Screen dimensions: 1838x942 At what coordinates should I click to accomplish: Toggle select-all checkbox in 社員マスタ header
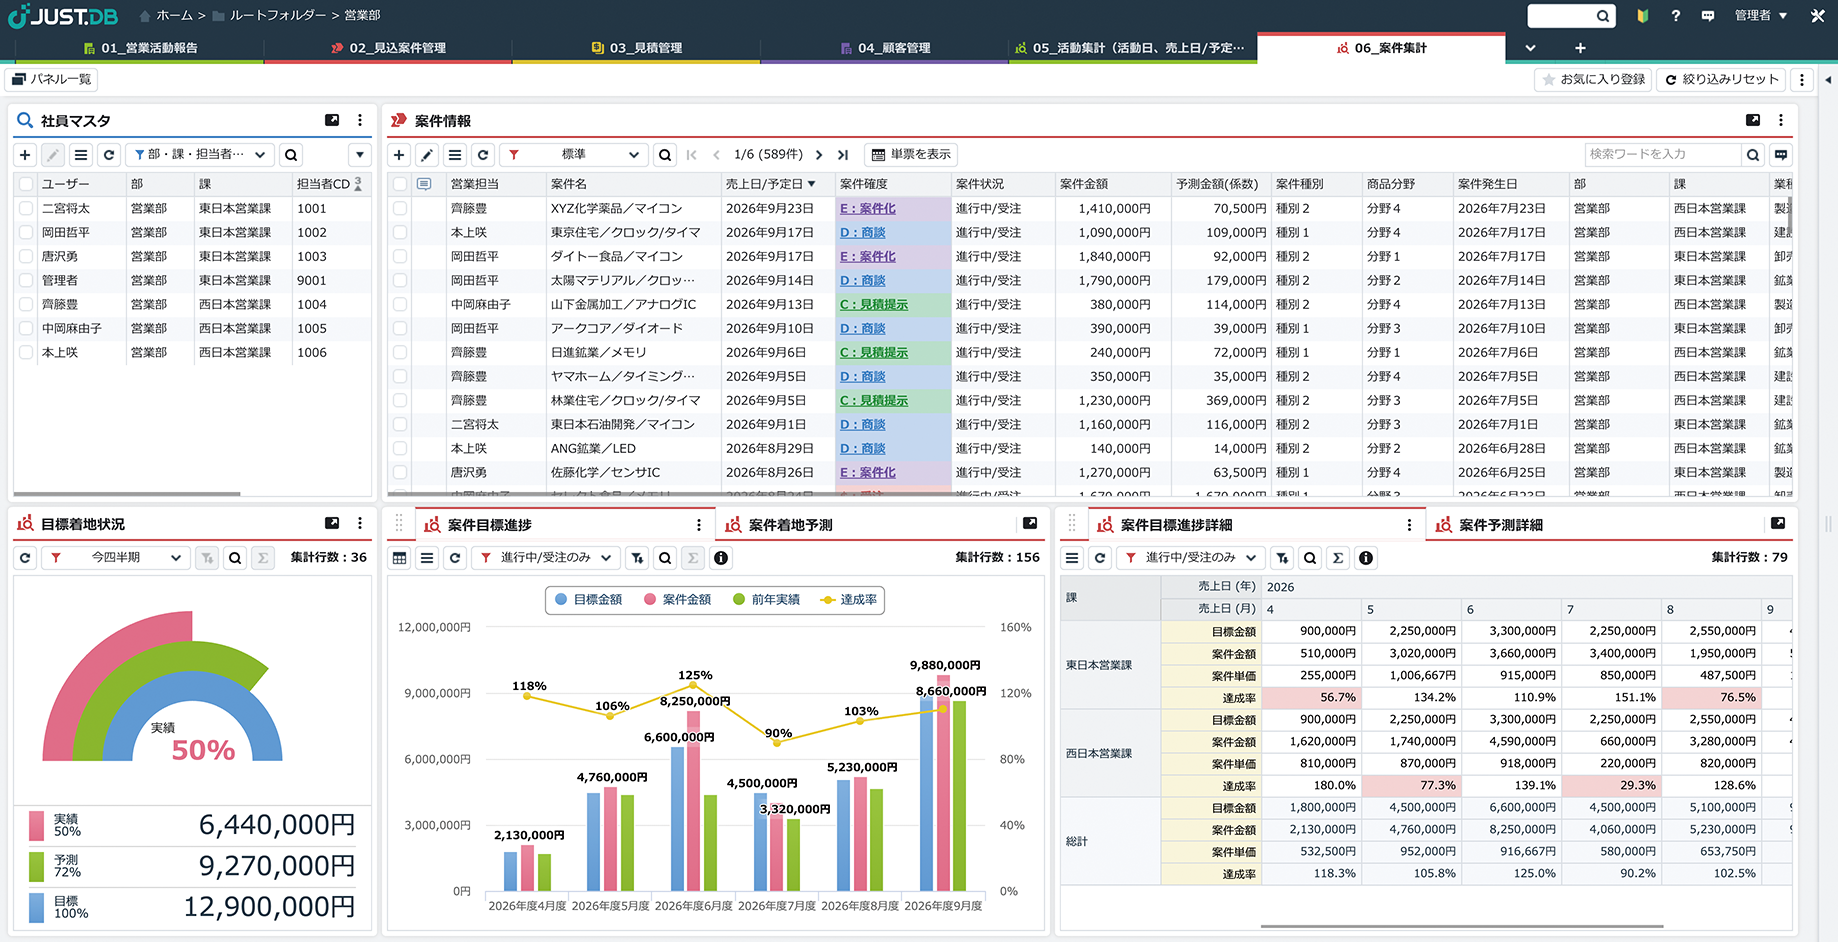26,184
